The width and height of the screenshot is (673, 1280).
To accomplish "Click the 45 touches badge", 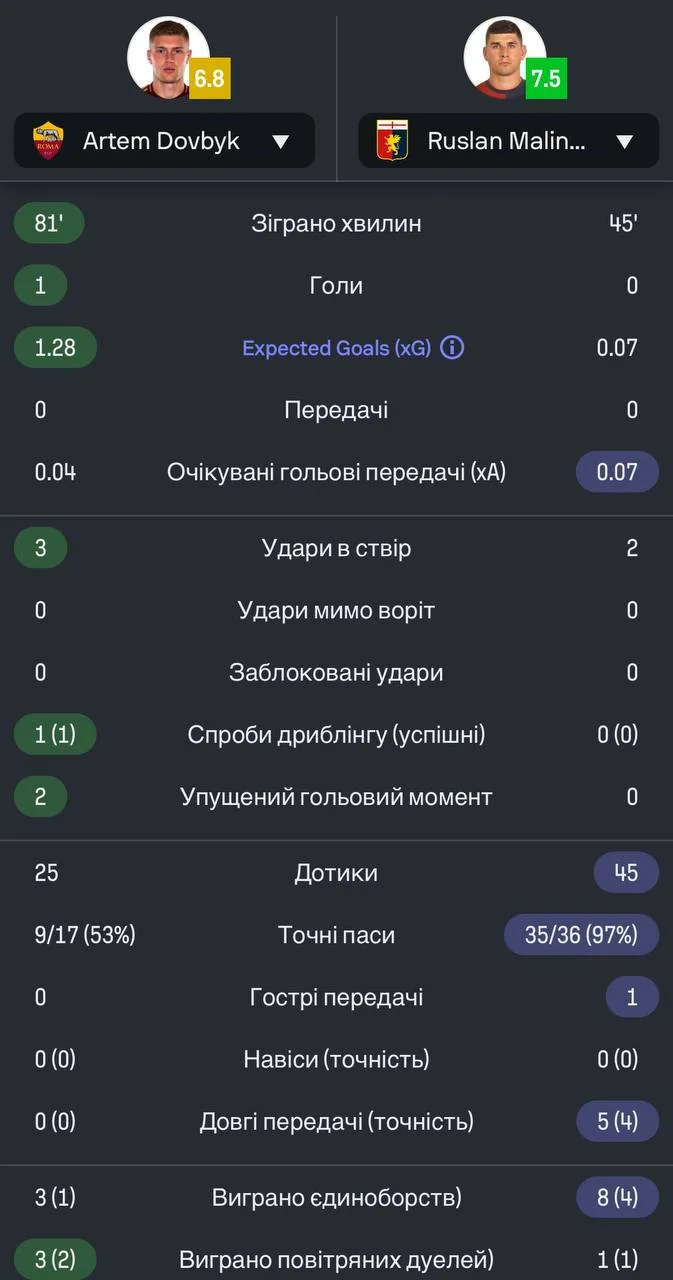I will click(x=626, y=873).
